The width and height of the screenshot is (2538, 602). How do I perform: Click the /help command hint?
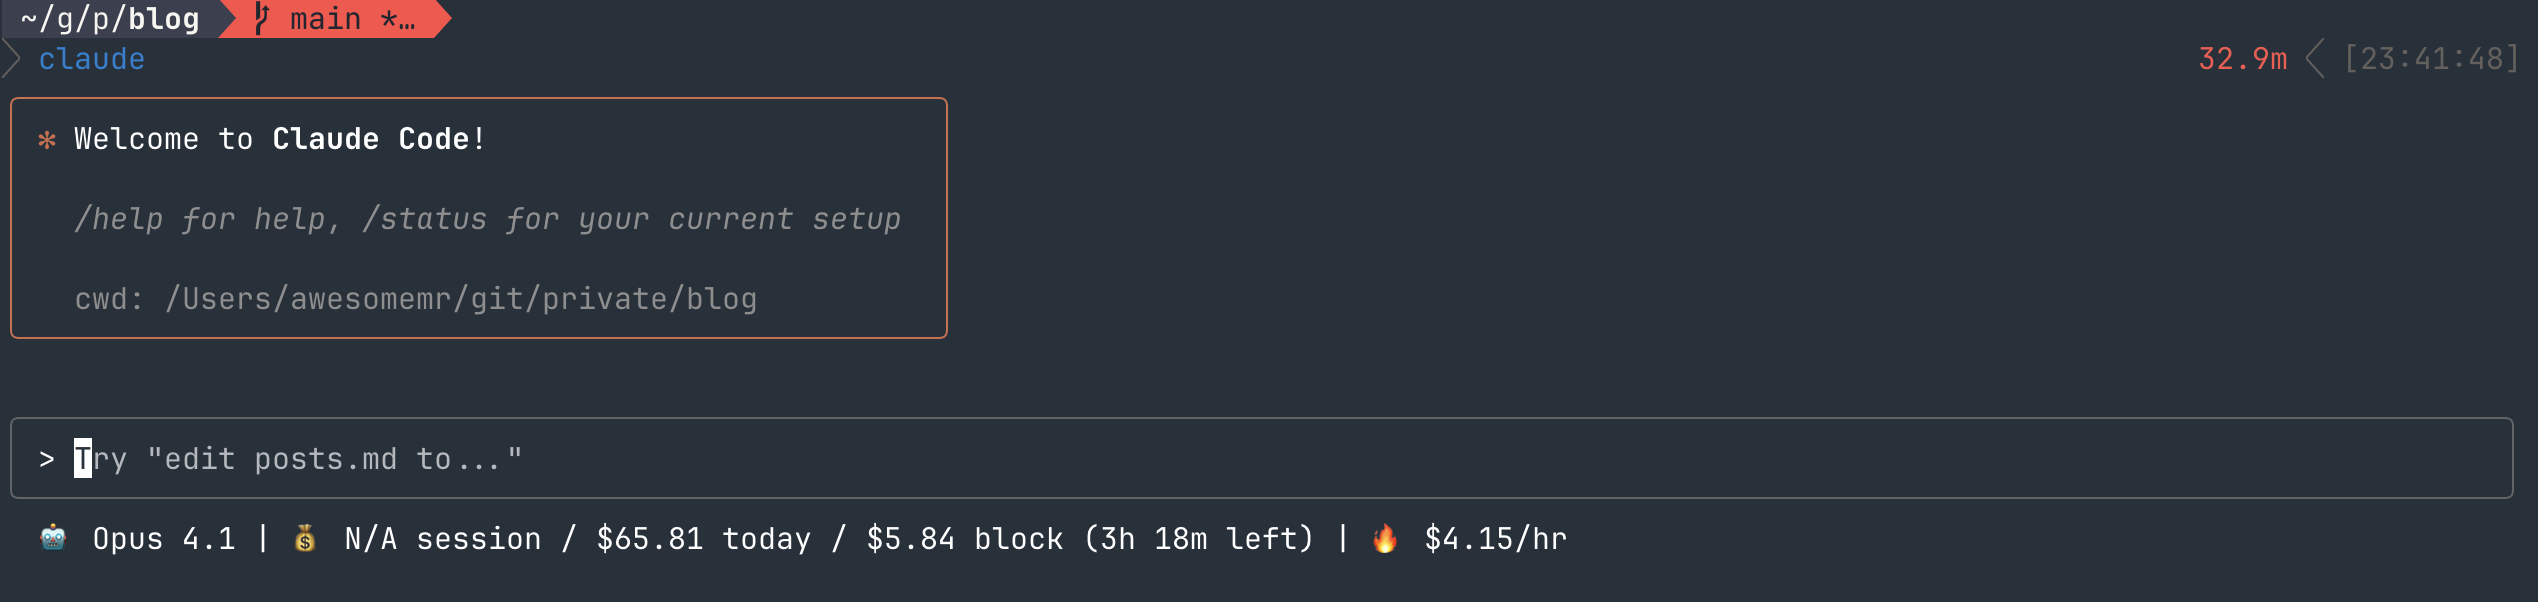[x=119, y=219]
